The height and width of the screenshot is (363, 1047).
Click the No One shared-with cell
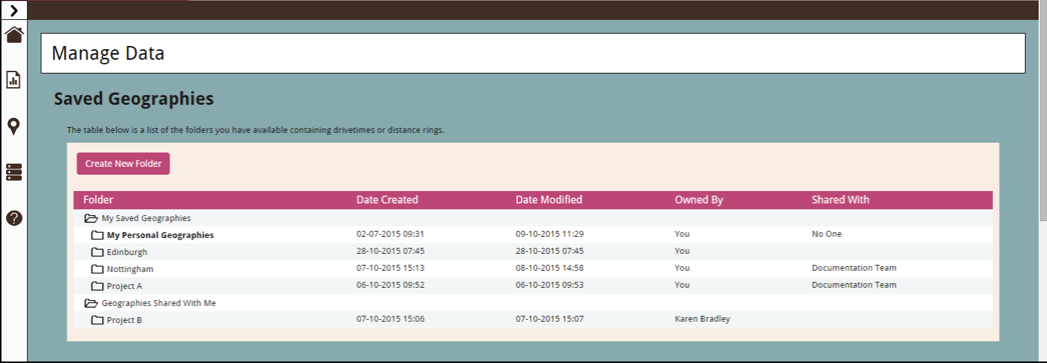pos(827,234)
